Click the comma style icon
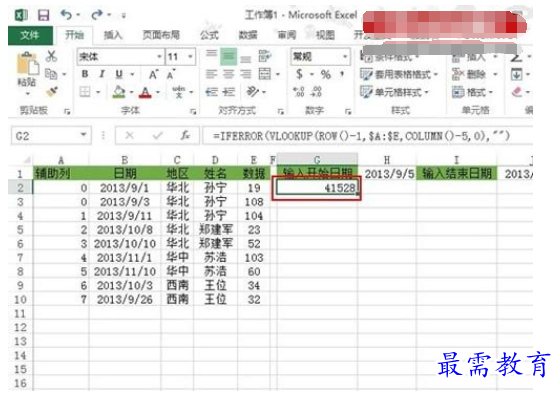This screenshot has width=559, height=396. pos(342,74)
